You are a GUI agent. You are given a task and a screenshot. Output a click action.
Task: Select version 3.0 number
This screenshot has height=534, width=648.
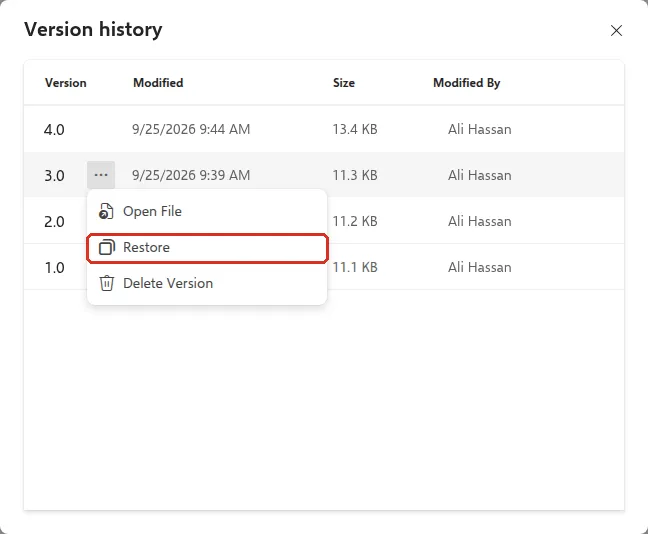click(54, 176)
